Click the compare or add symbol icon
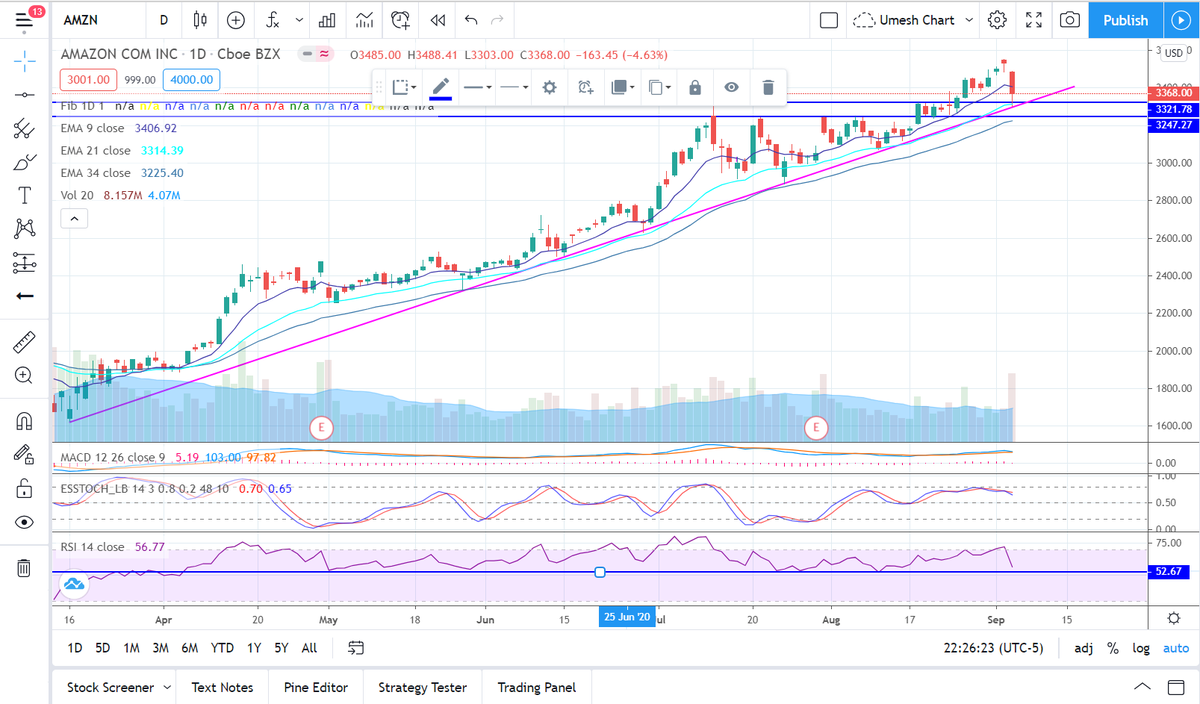1200x704 pixels. [235, 20]
